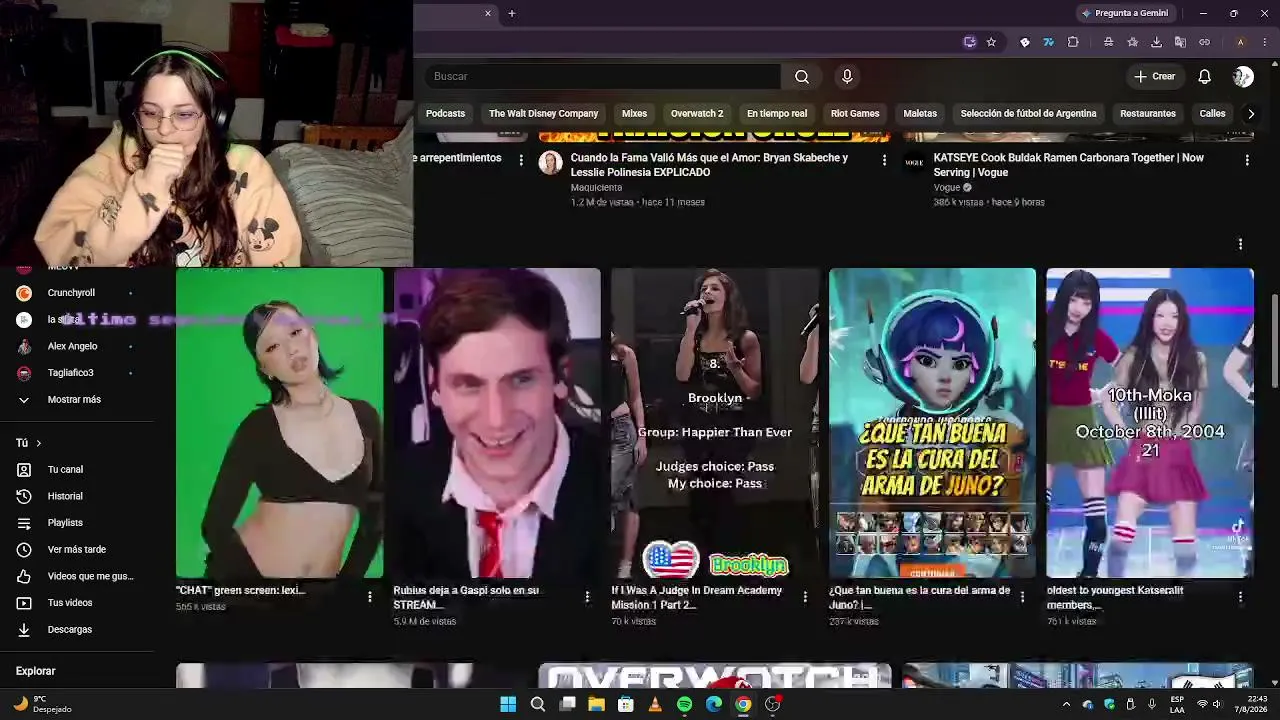The image size is (1280, 720).
Task: Open Spotify from the taskbar
Action: click(x=684, y=704)
